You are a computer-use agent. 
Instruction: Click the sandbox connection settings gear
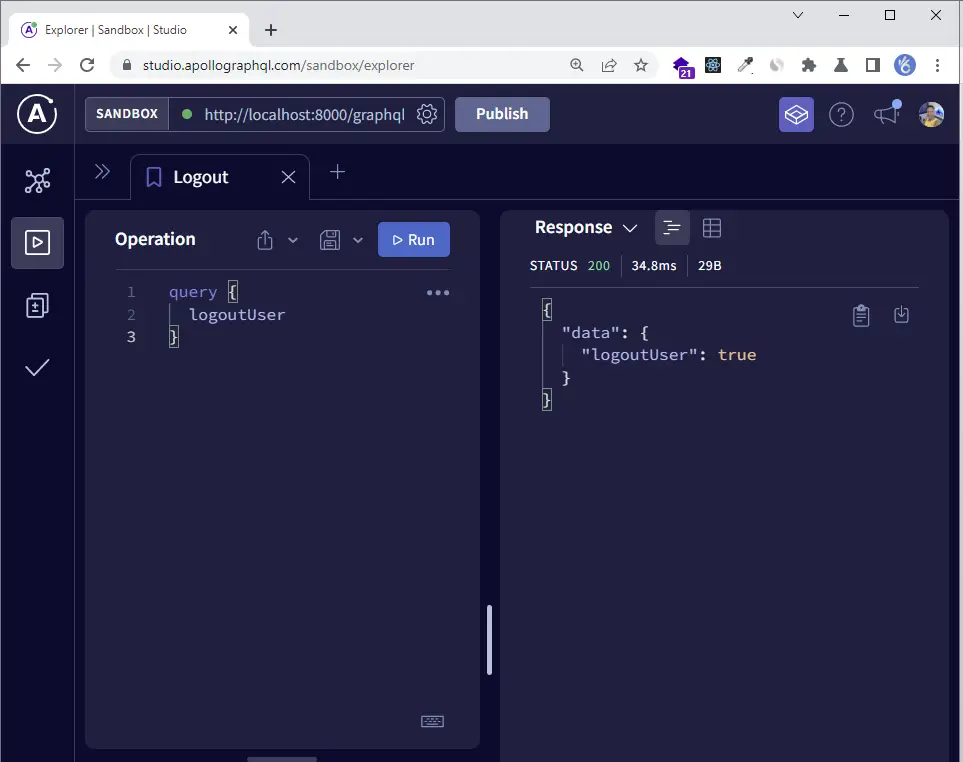[x=427, y=114]
